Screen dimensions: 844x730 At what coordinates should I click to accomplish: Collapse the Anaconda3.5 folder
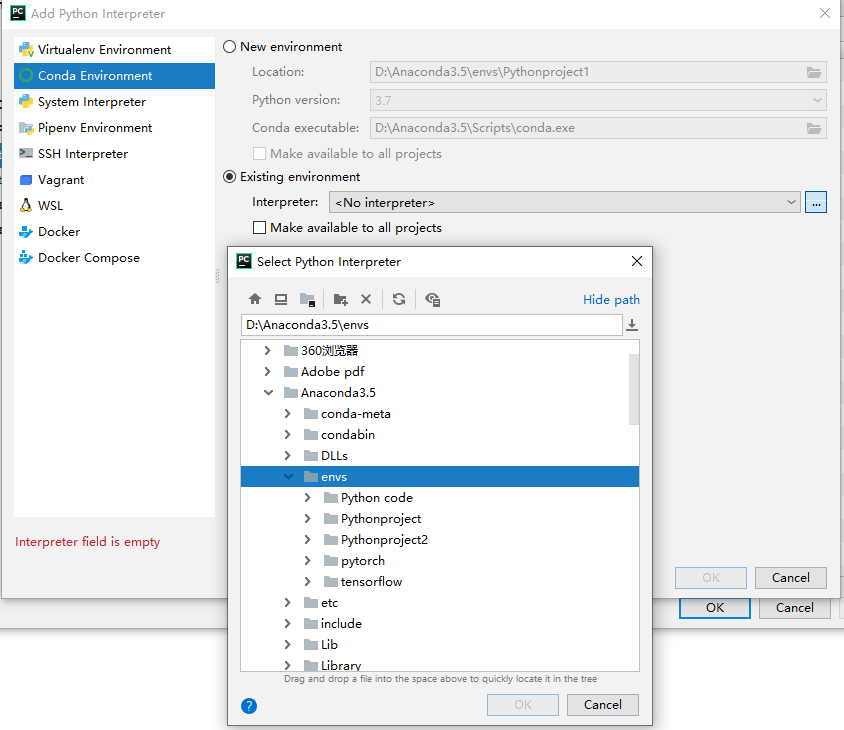[268, 392]
